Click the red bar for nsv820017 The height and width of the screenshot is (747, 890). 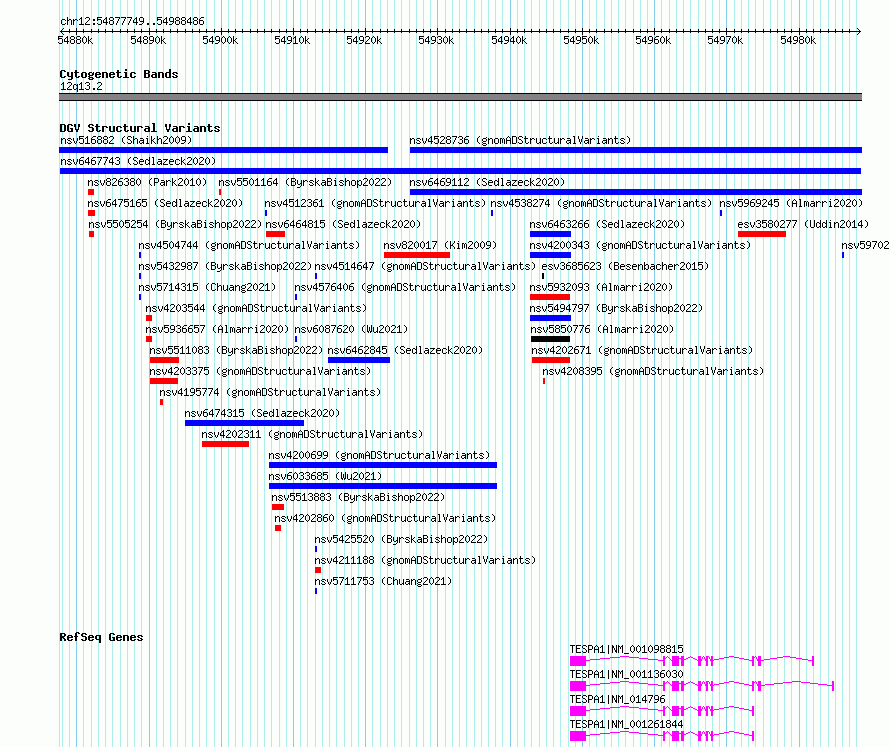tap(417, 255)
